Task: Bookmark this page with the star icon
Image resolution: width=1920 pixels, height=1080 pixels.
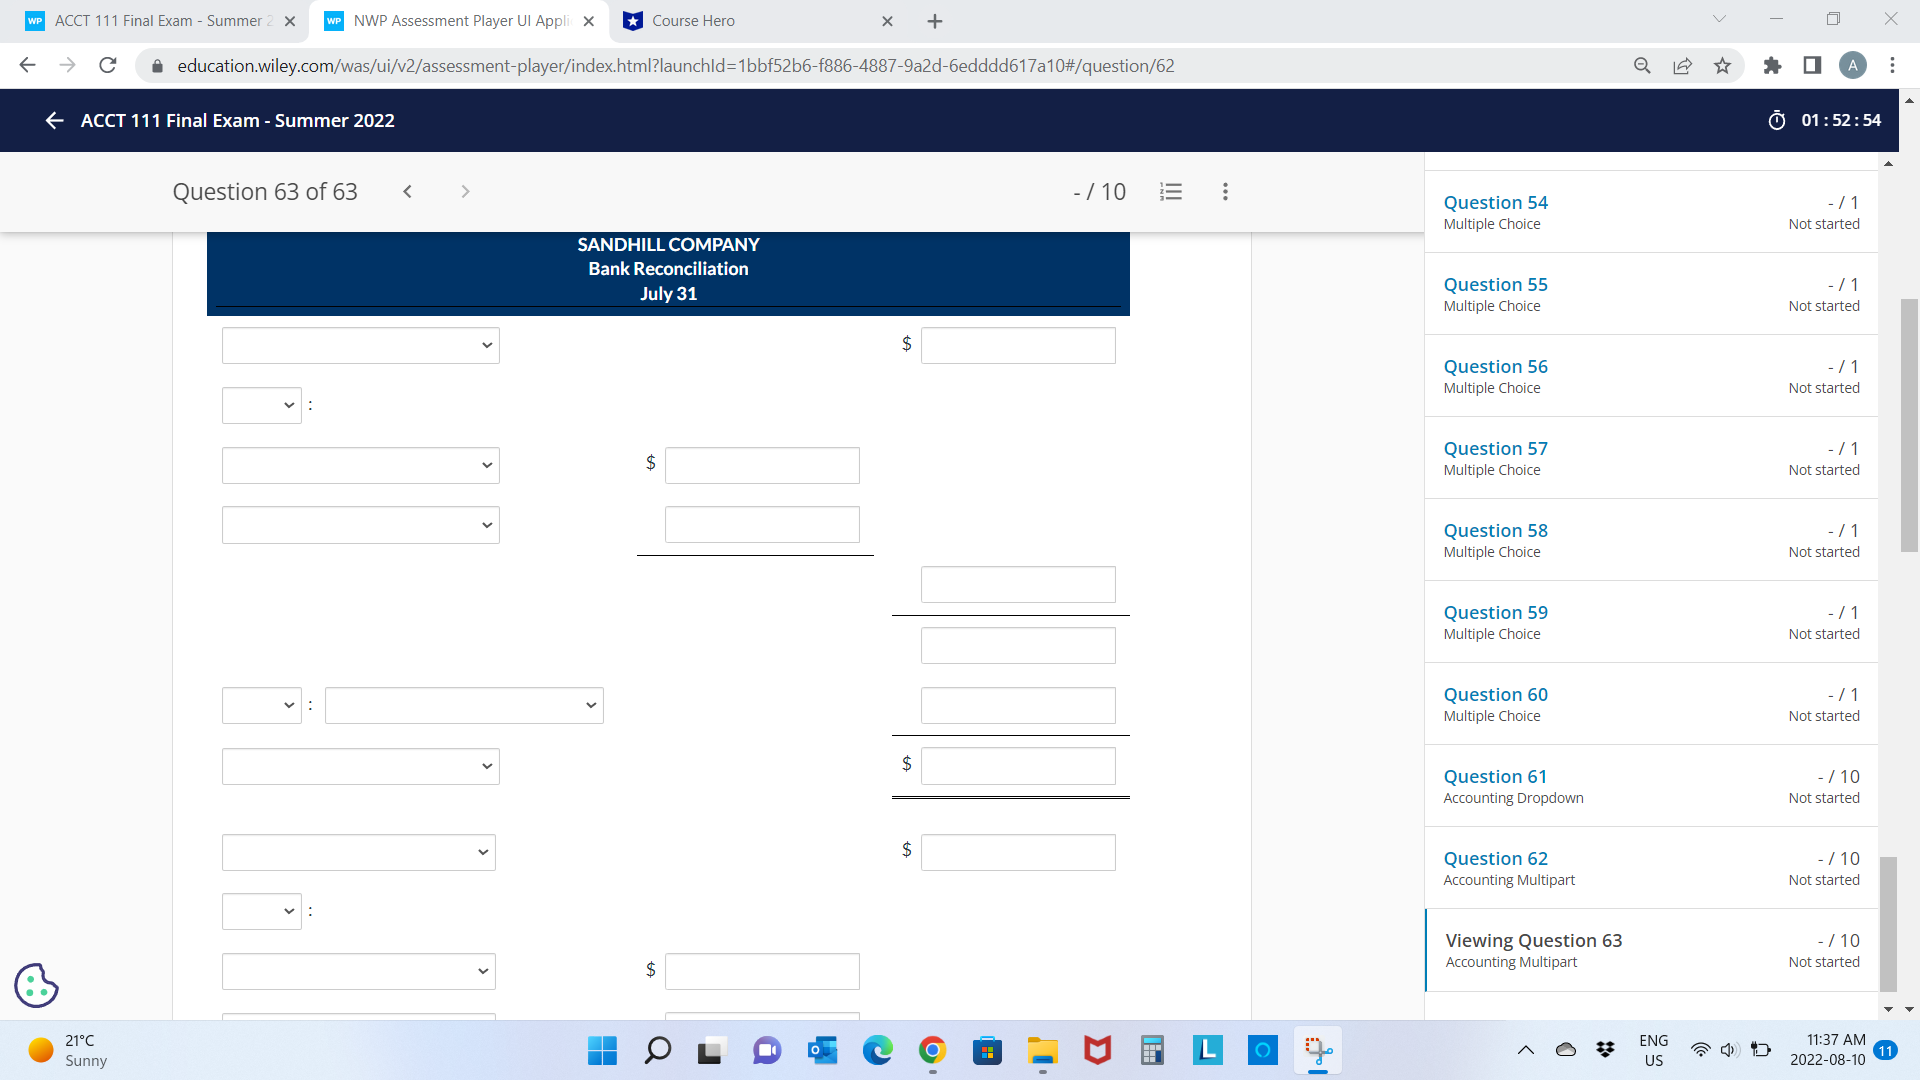Action: click(x=1722, y=65)
